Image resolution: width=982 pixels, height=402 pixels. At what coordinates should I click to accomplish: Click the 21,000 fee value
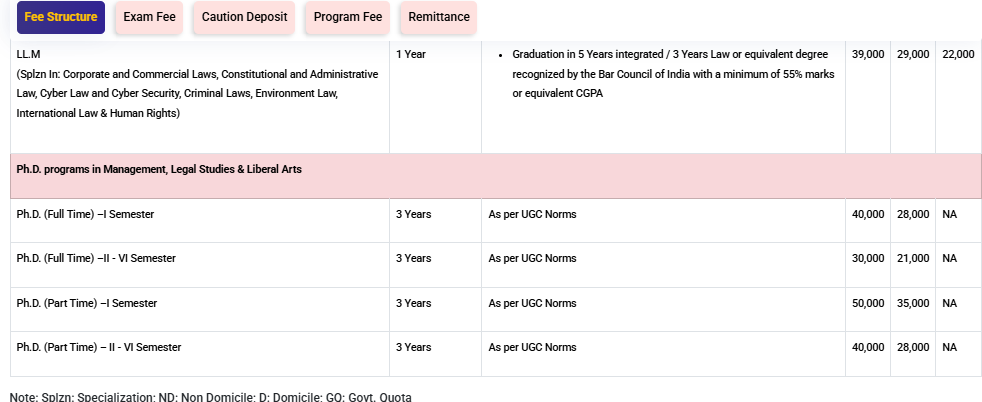point(912,258)
